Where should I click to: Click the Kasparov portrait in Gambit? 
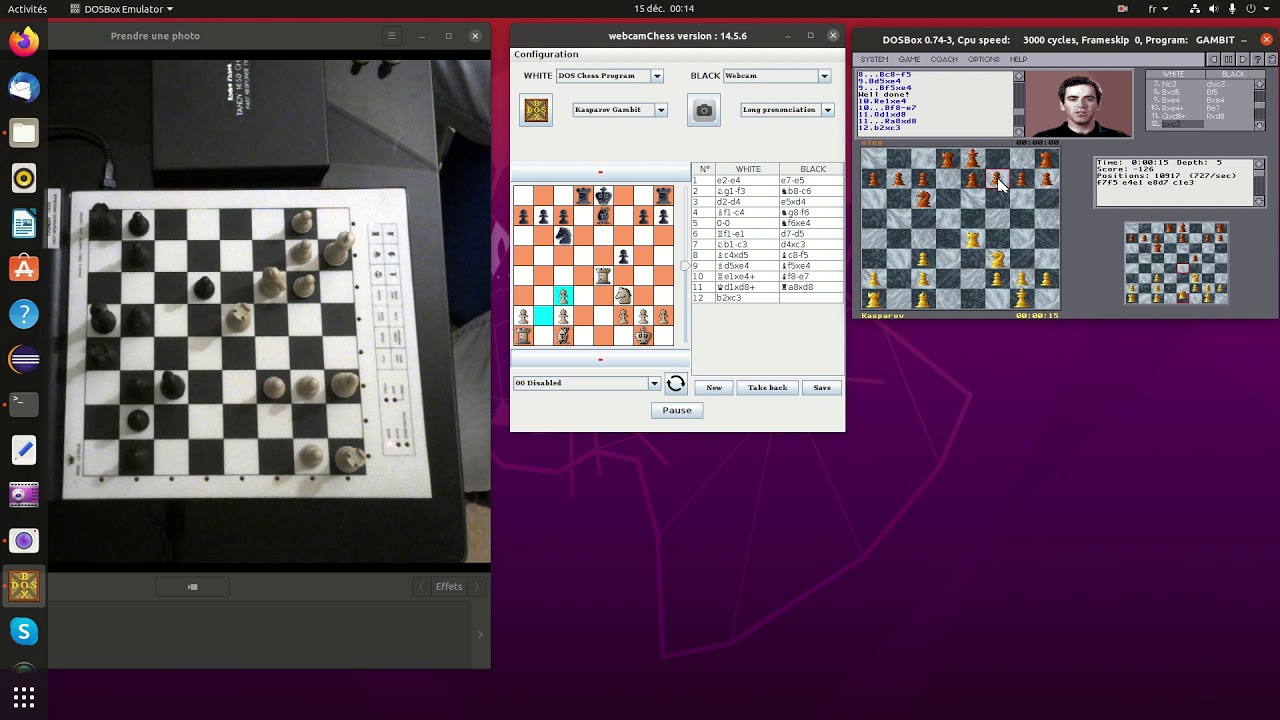(1078, 104)
